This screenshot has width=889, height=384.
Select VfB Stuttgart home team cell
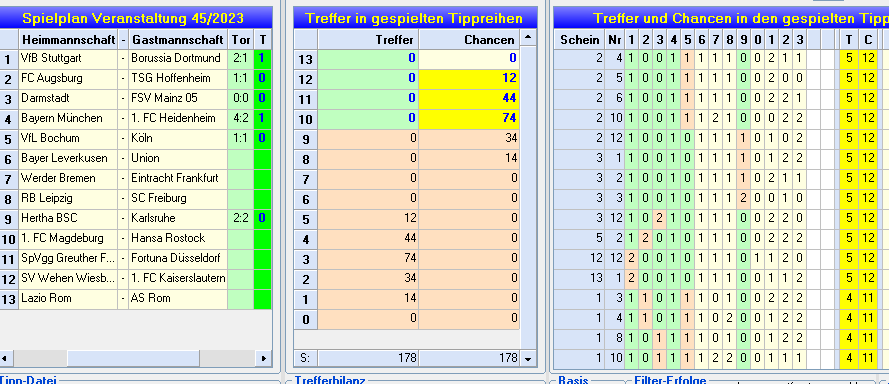pyautogui.click(x=68, y=58)
